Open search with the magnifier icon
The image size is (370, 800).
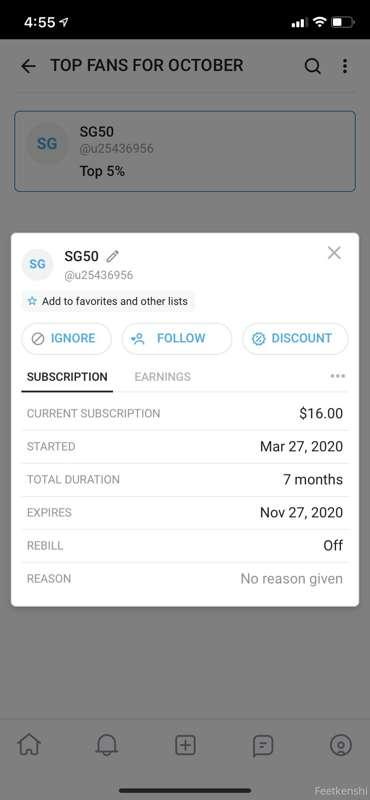tap(312, 66)
